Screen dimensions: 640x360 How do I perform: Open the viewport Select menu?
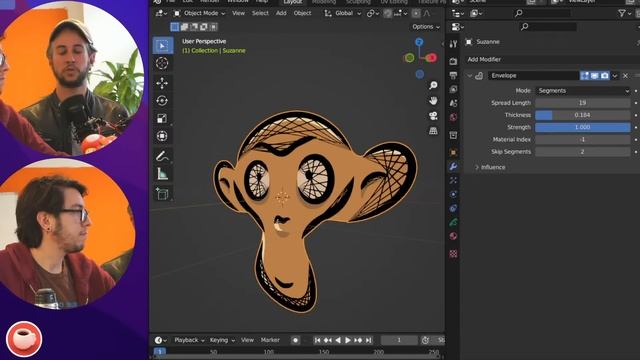[260, 13]
